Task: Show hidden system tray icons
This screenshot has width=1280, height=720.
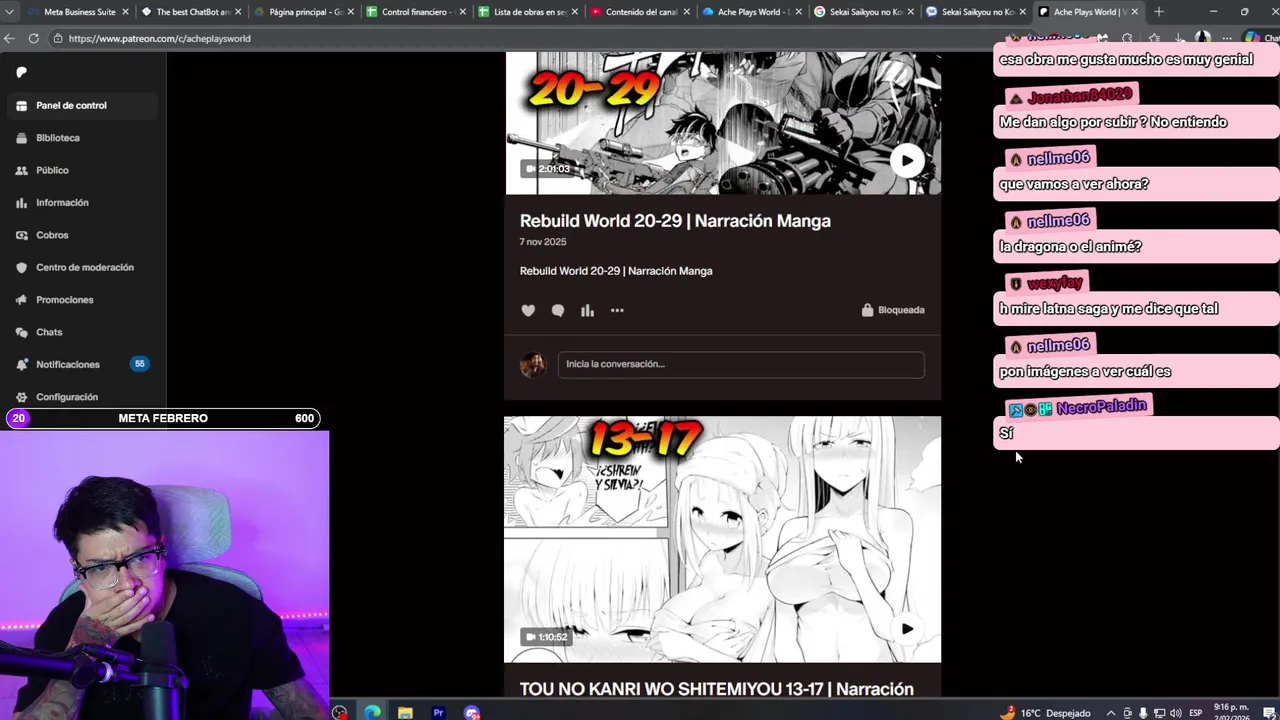Action: 1110,713
